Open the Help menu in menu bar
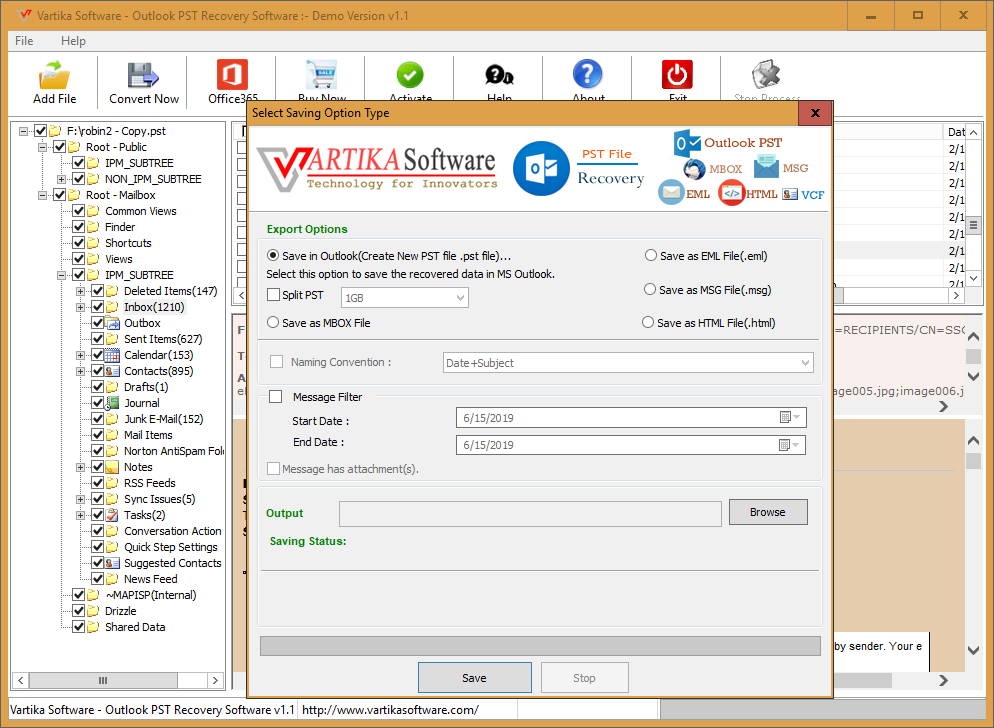The width and height of the screenshot is (994, 728). click(73, 41)
